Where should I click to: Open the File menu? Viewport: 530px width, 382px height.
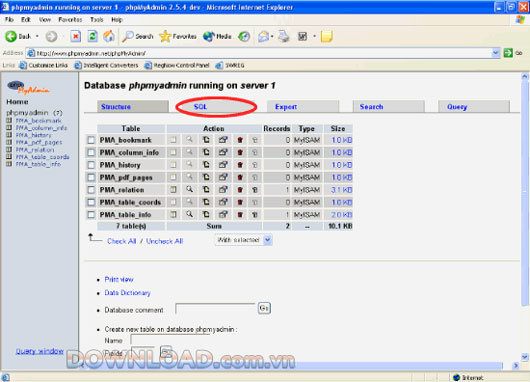tap(9, 20)
